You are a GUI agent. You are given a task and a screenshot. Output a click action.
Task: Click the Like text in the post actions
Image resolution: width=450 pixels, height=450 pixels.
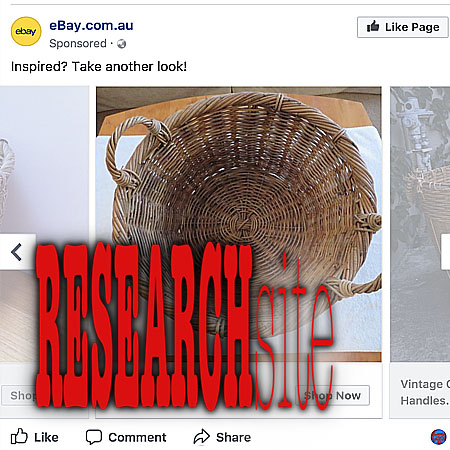[x=46, y=437]
